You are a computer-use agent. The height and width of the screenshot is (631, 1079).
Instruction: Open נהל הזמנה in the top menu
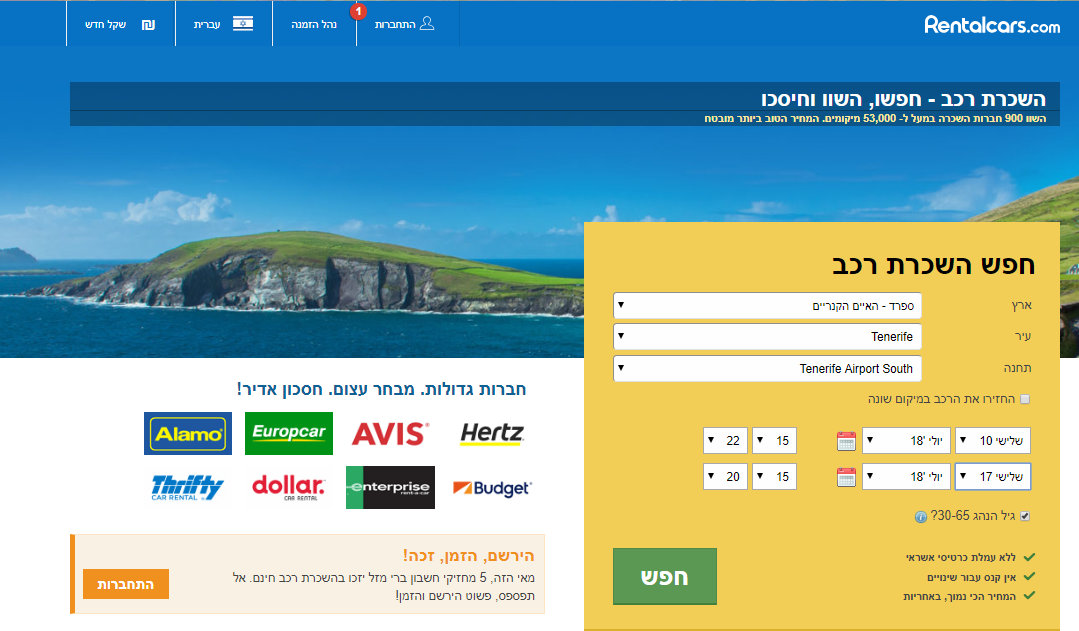pos(320,23)
